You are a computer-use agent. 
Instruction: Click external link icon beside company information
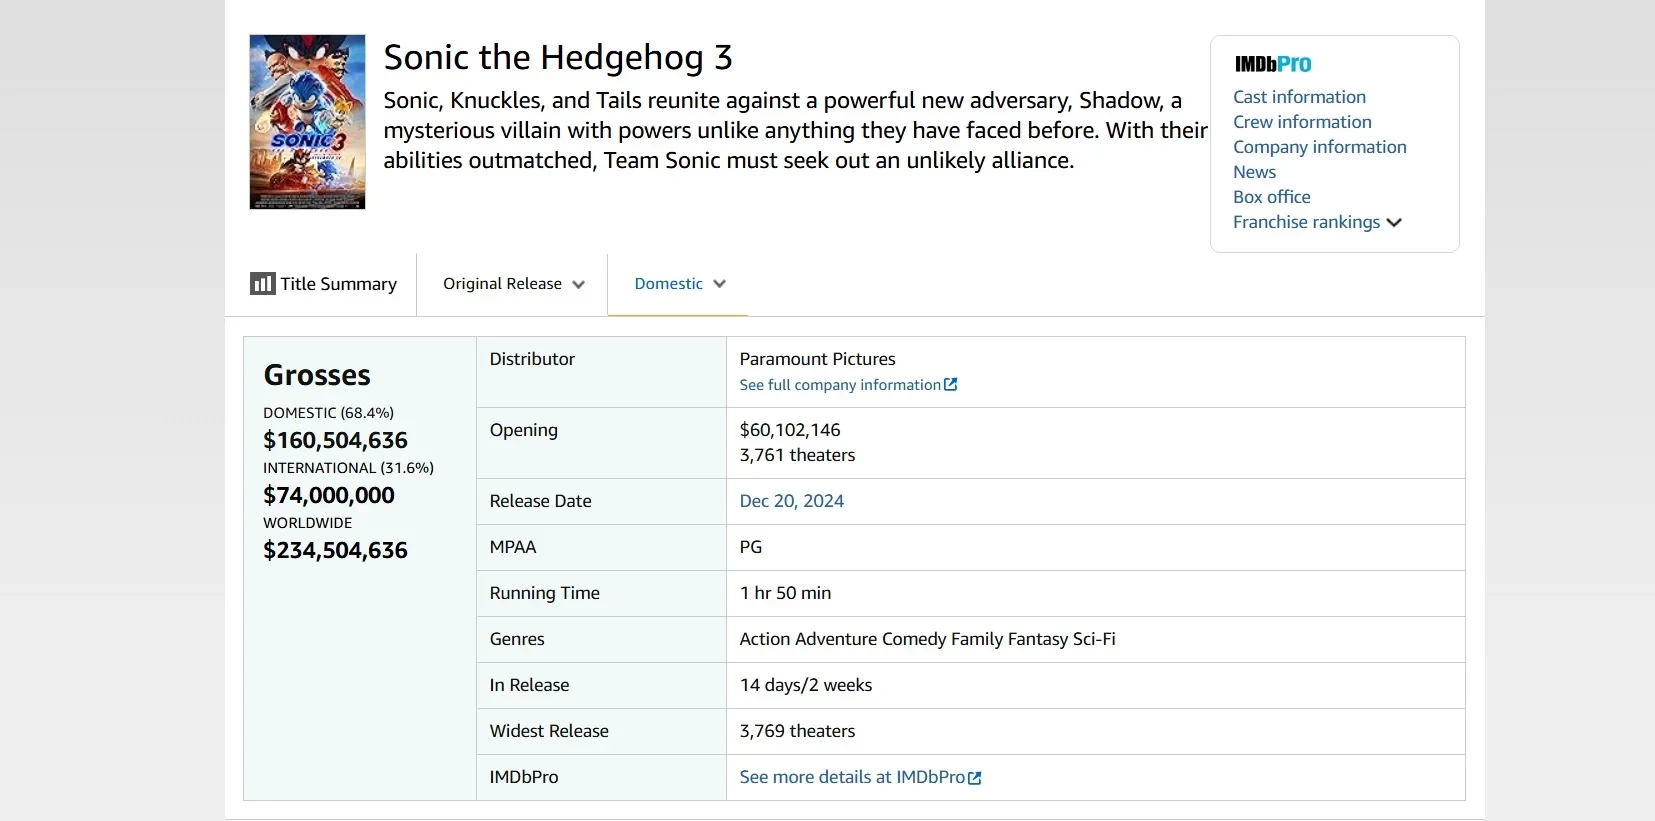[x=951, y=385]
